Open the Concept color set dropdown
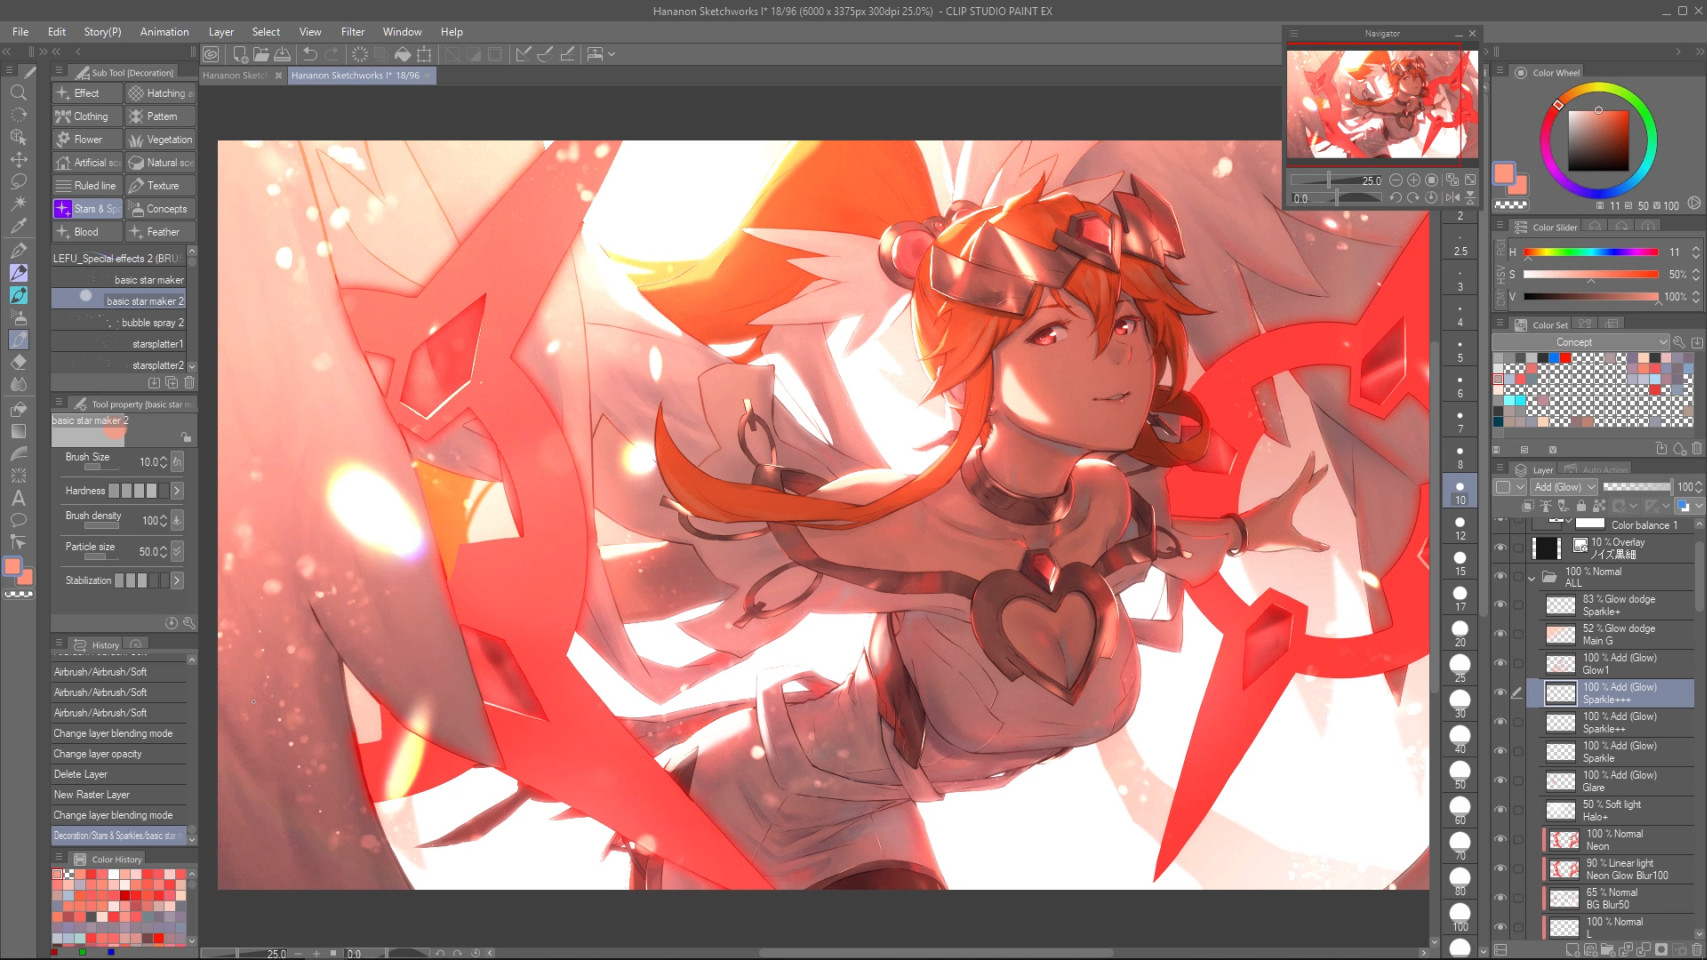 click(1580, 341)
